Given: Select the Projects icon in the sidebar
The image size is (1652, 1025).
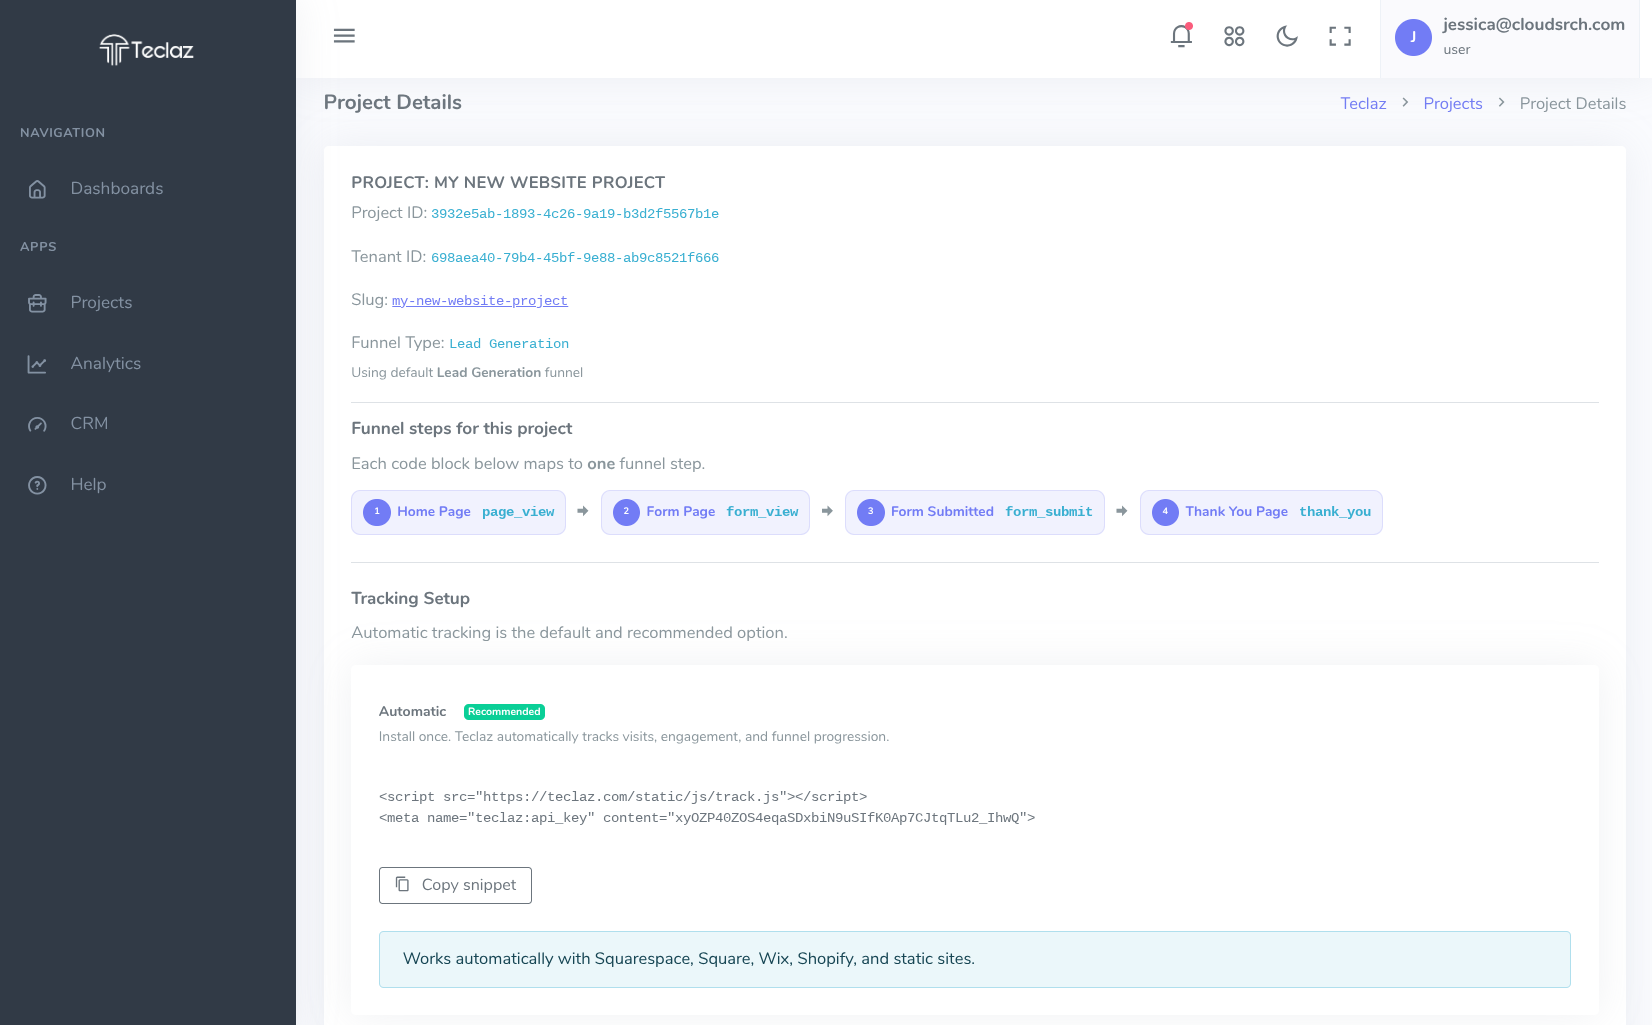Looking at the screenshot, I should pos(37,302).
